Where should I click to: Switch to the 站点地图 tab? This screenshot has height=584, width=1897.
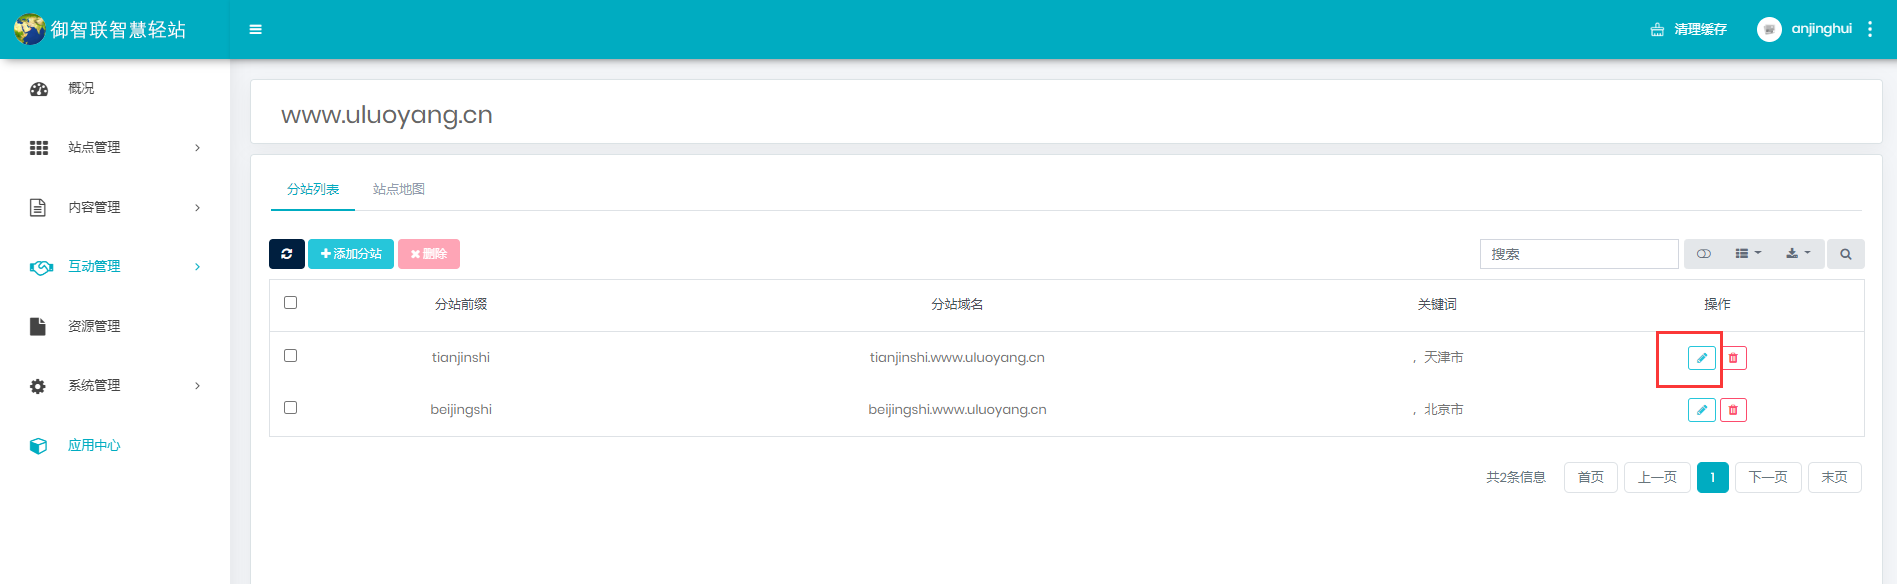click(x=399, y=189)
